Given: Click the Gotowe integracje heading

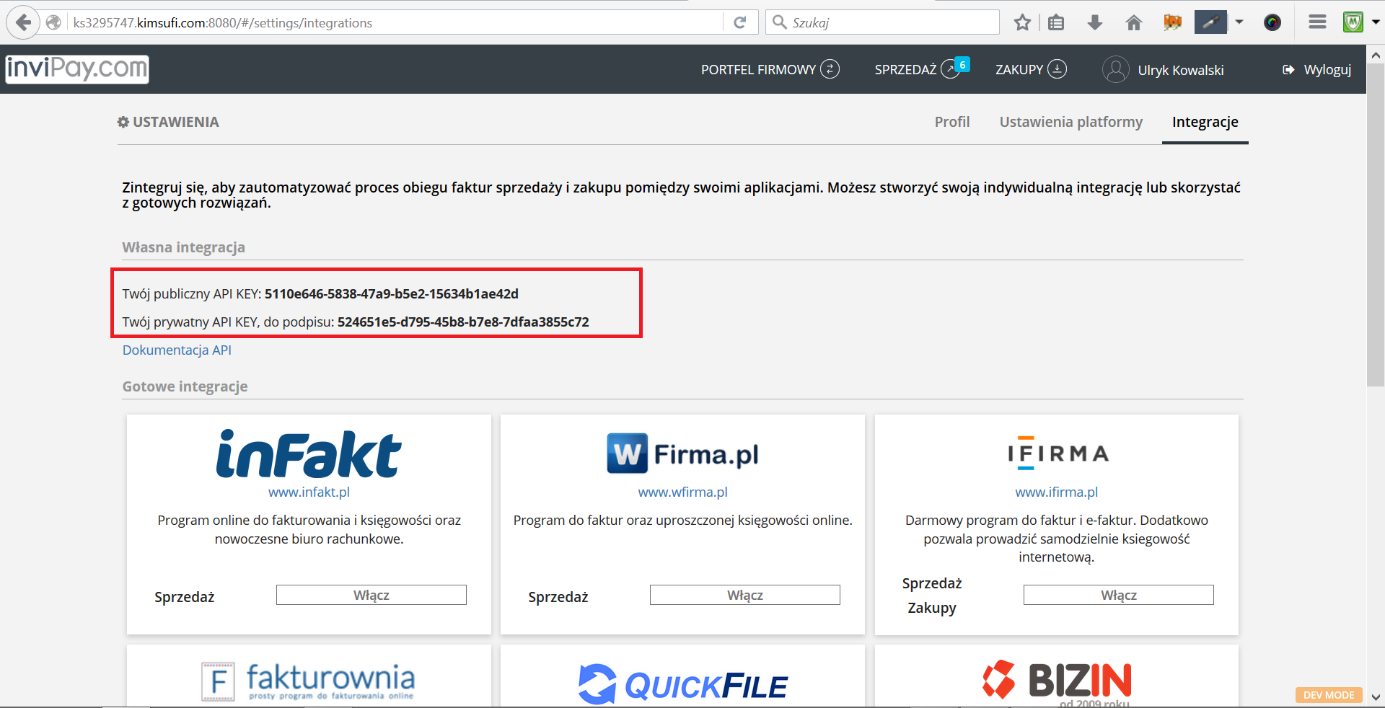Looking at the screenshot, I should click(185, 386).
